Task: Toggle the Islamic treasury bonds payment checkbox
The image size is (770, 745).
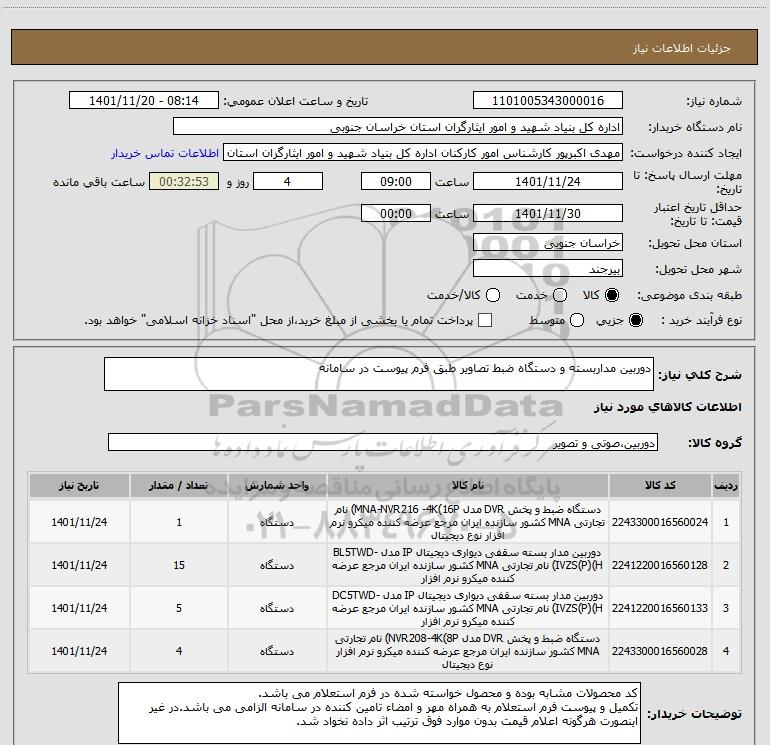Action: pos(485,321)
